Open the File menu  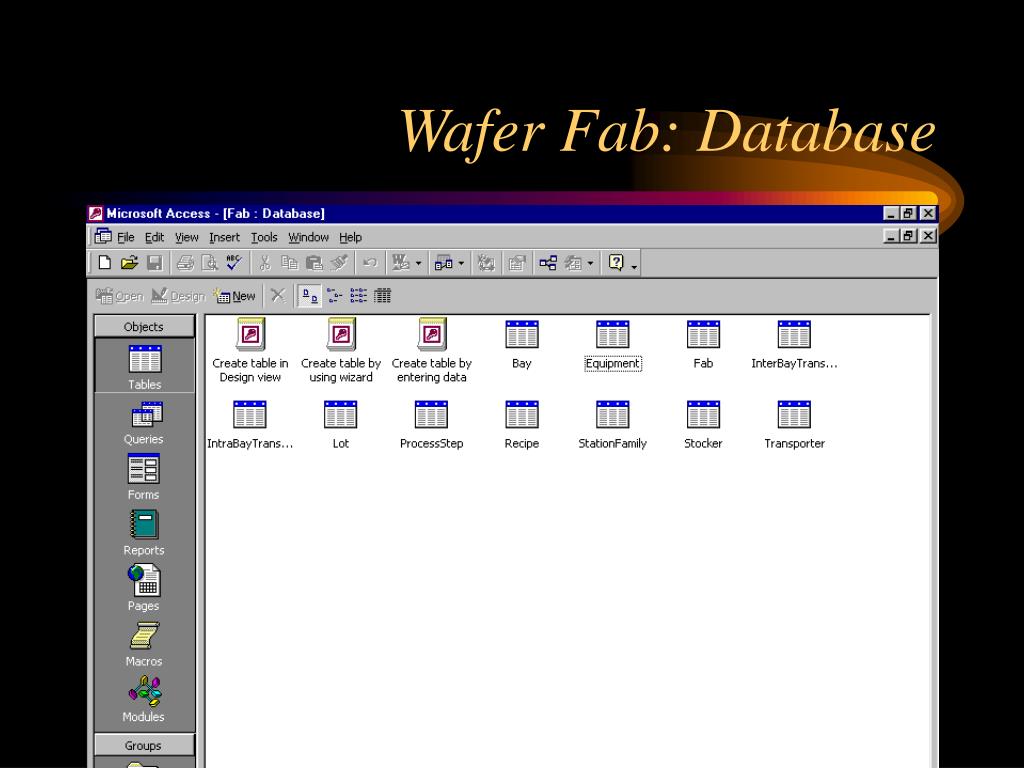(x=125, y=237)
